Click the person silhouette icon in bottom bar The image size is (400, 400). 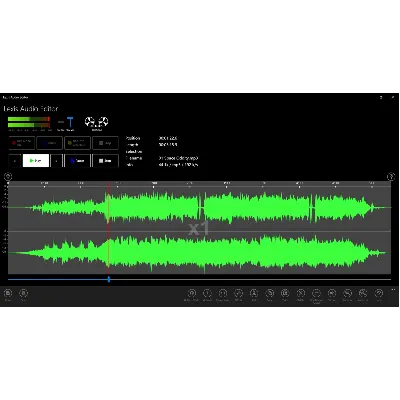254,293
